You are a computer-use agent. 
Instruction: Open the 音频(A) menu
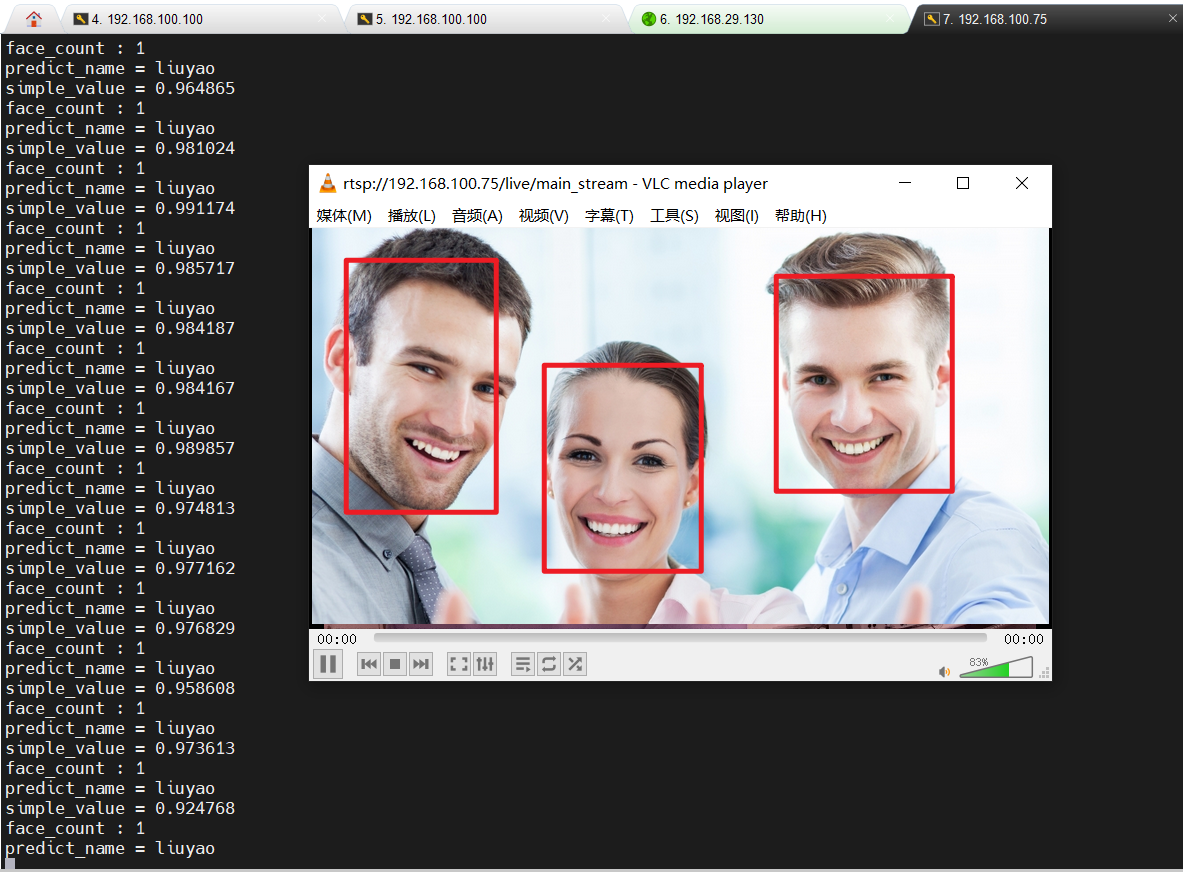(477, 215)
